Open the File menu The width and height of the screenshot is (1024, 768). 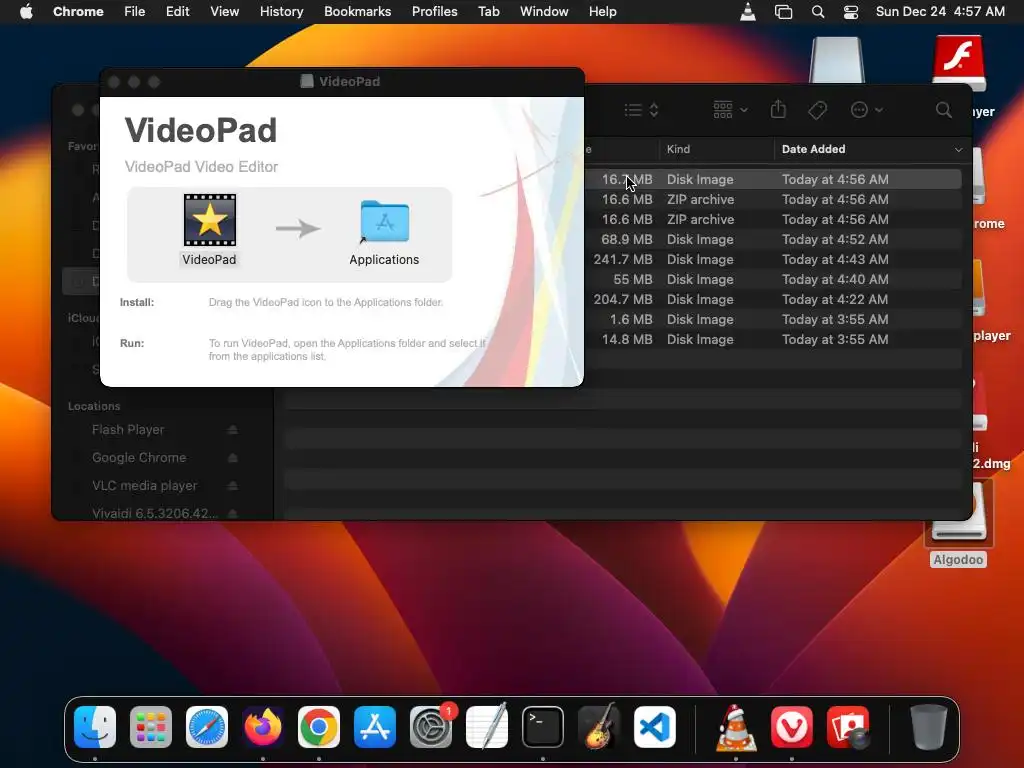135,11
